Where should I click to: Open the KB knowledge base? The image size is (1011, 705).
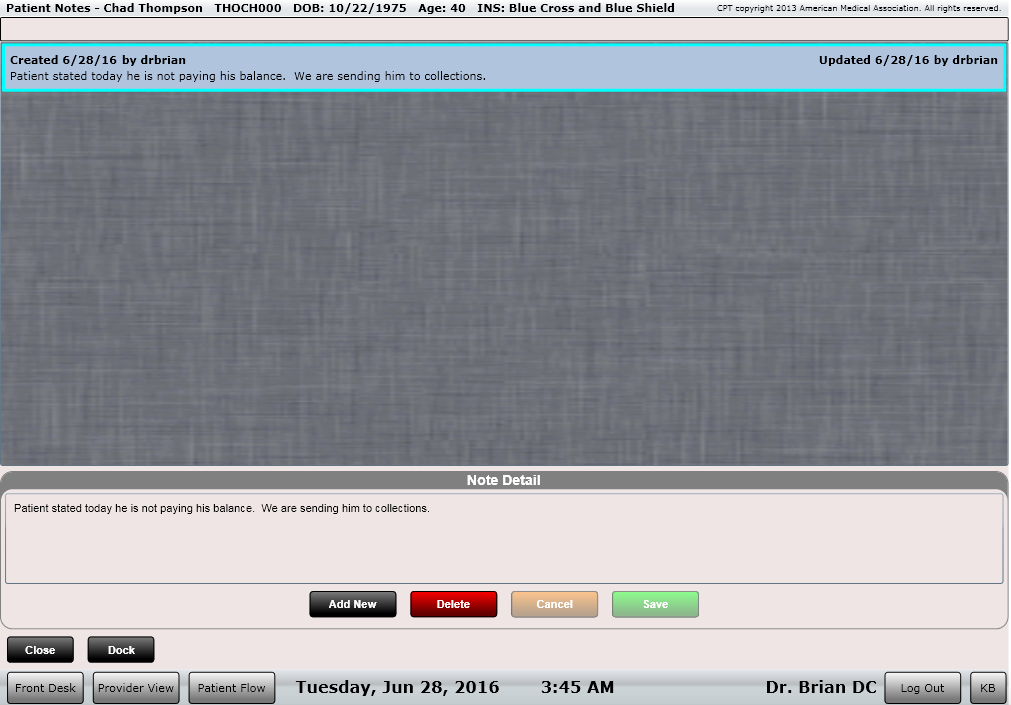point(987,687)
